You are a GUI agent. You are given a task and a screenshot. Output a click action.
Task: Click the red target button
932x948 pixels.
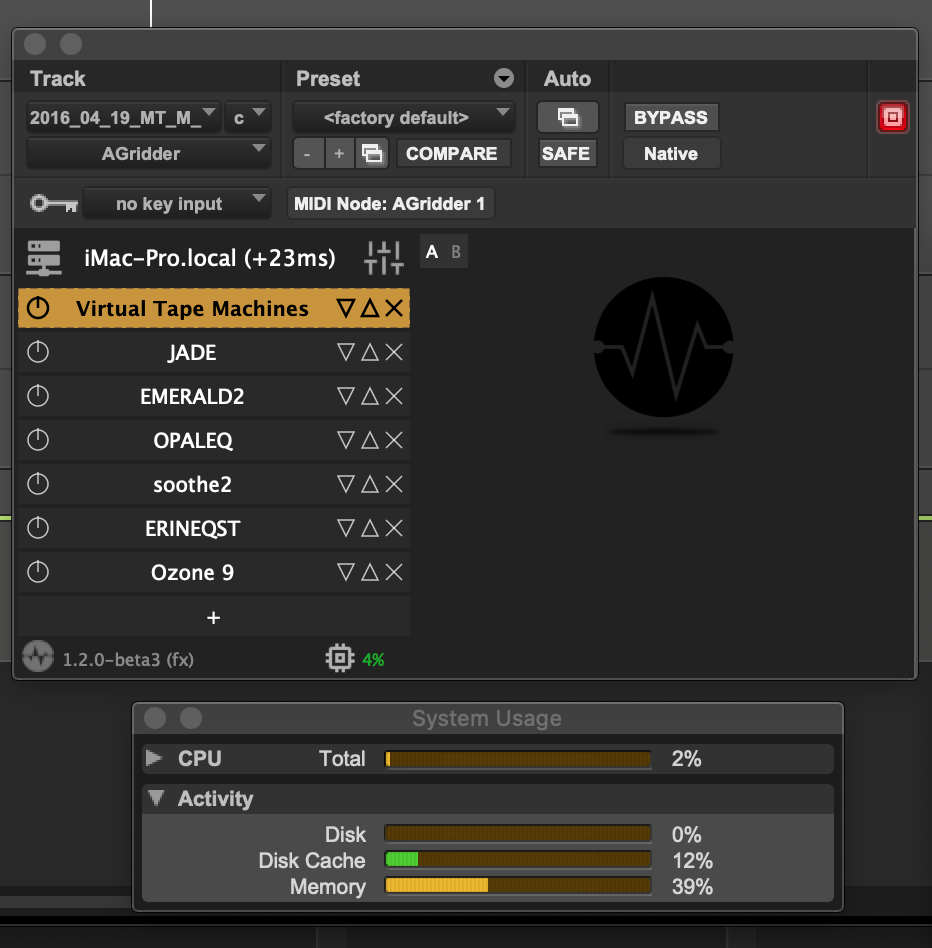point(893,117)
